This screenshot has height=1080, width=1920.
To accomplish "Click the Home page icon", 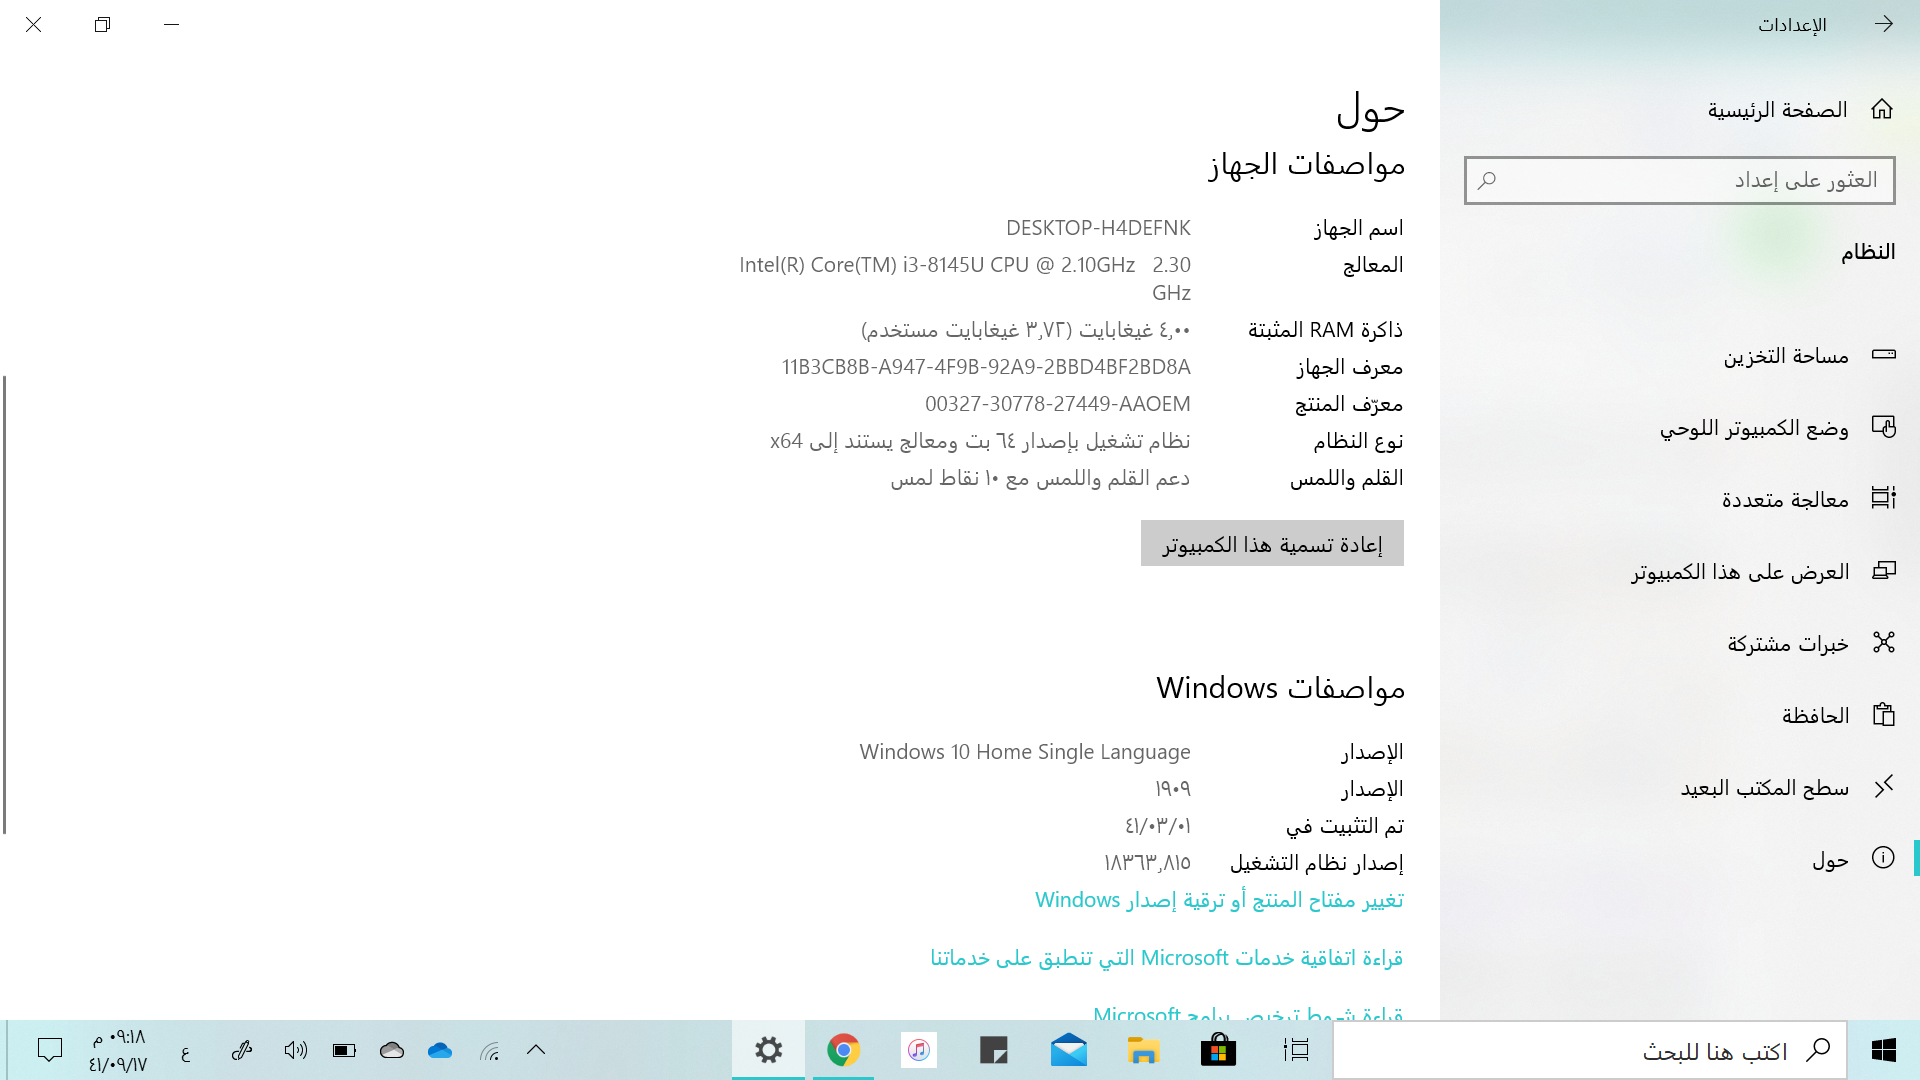I will [x=1881, y=109].
